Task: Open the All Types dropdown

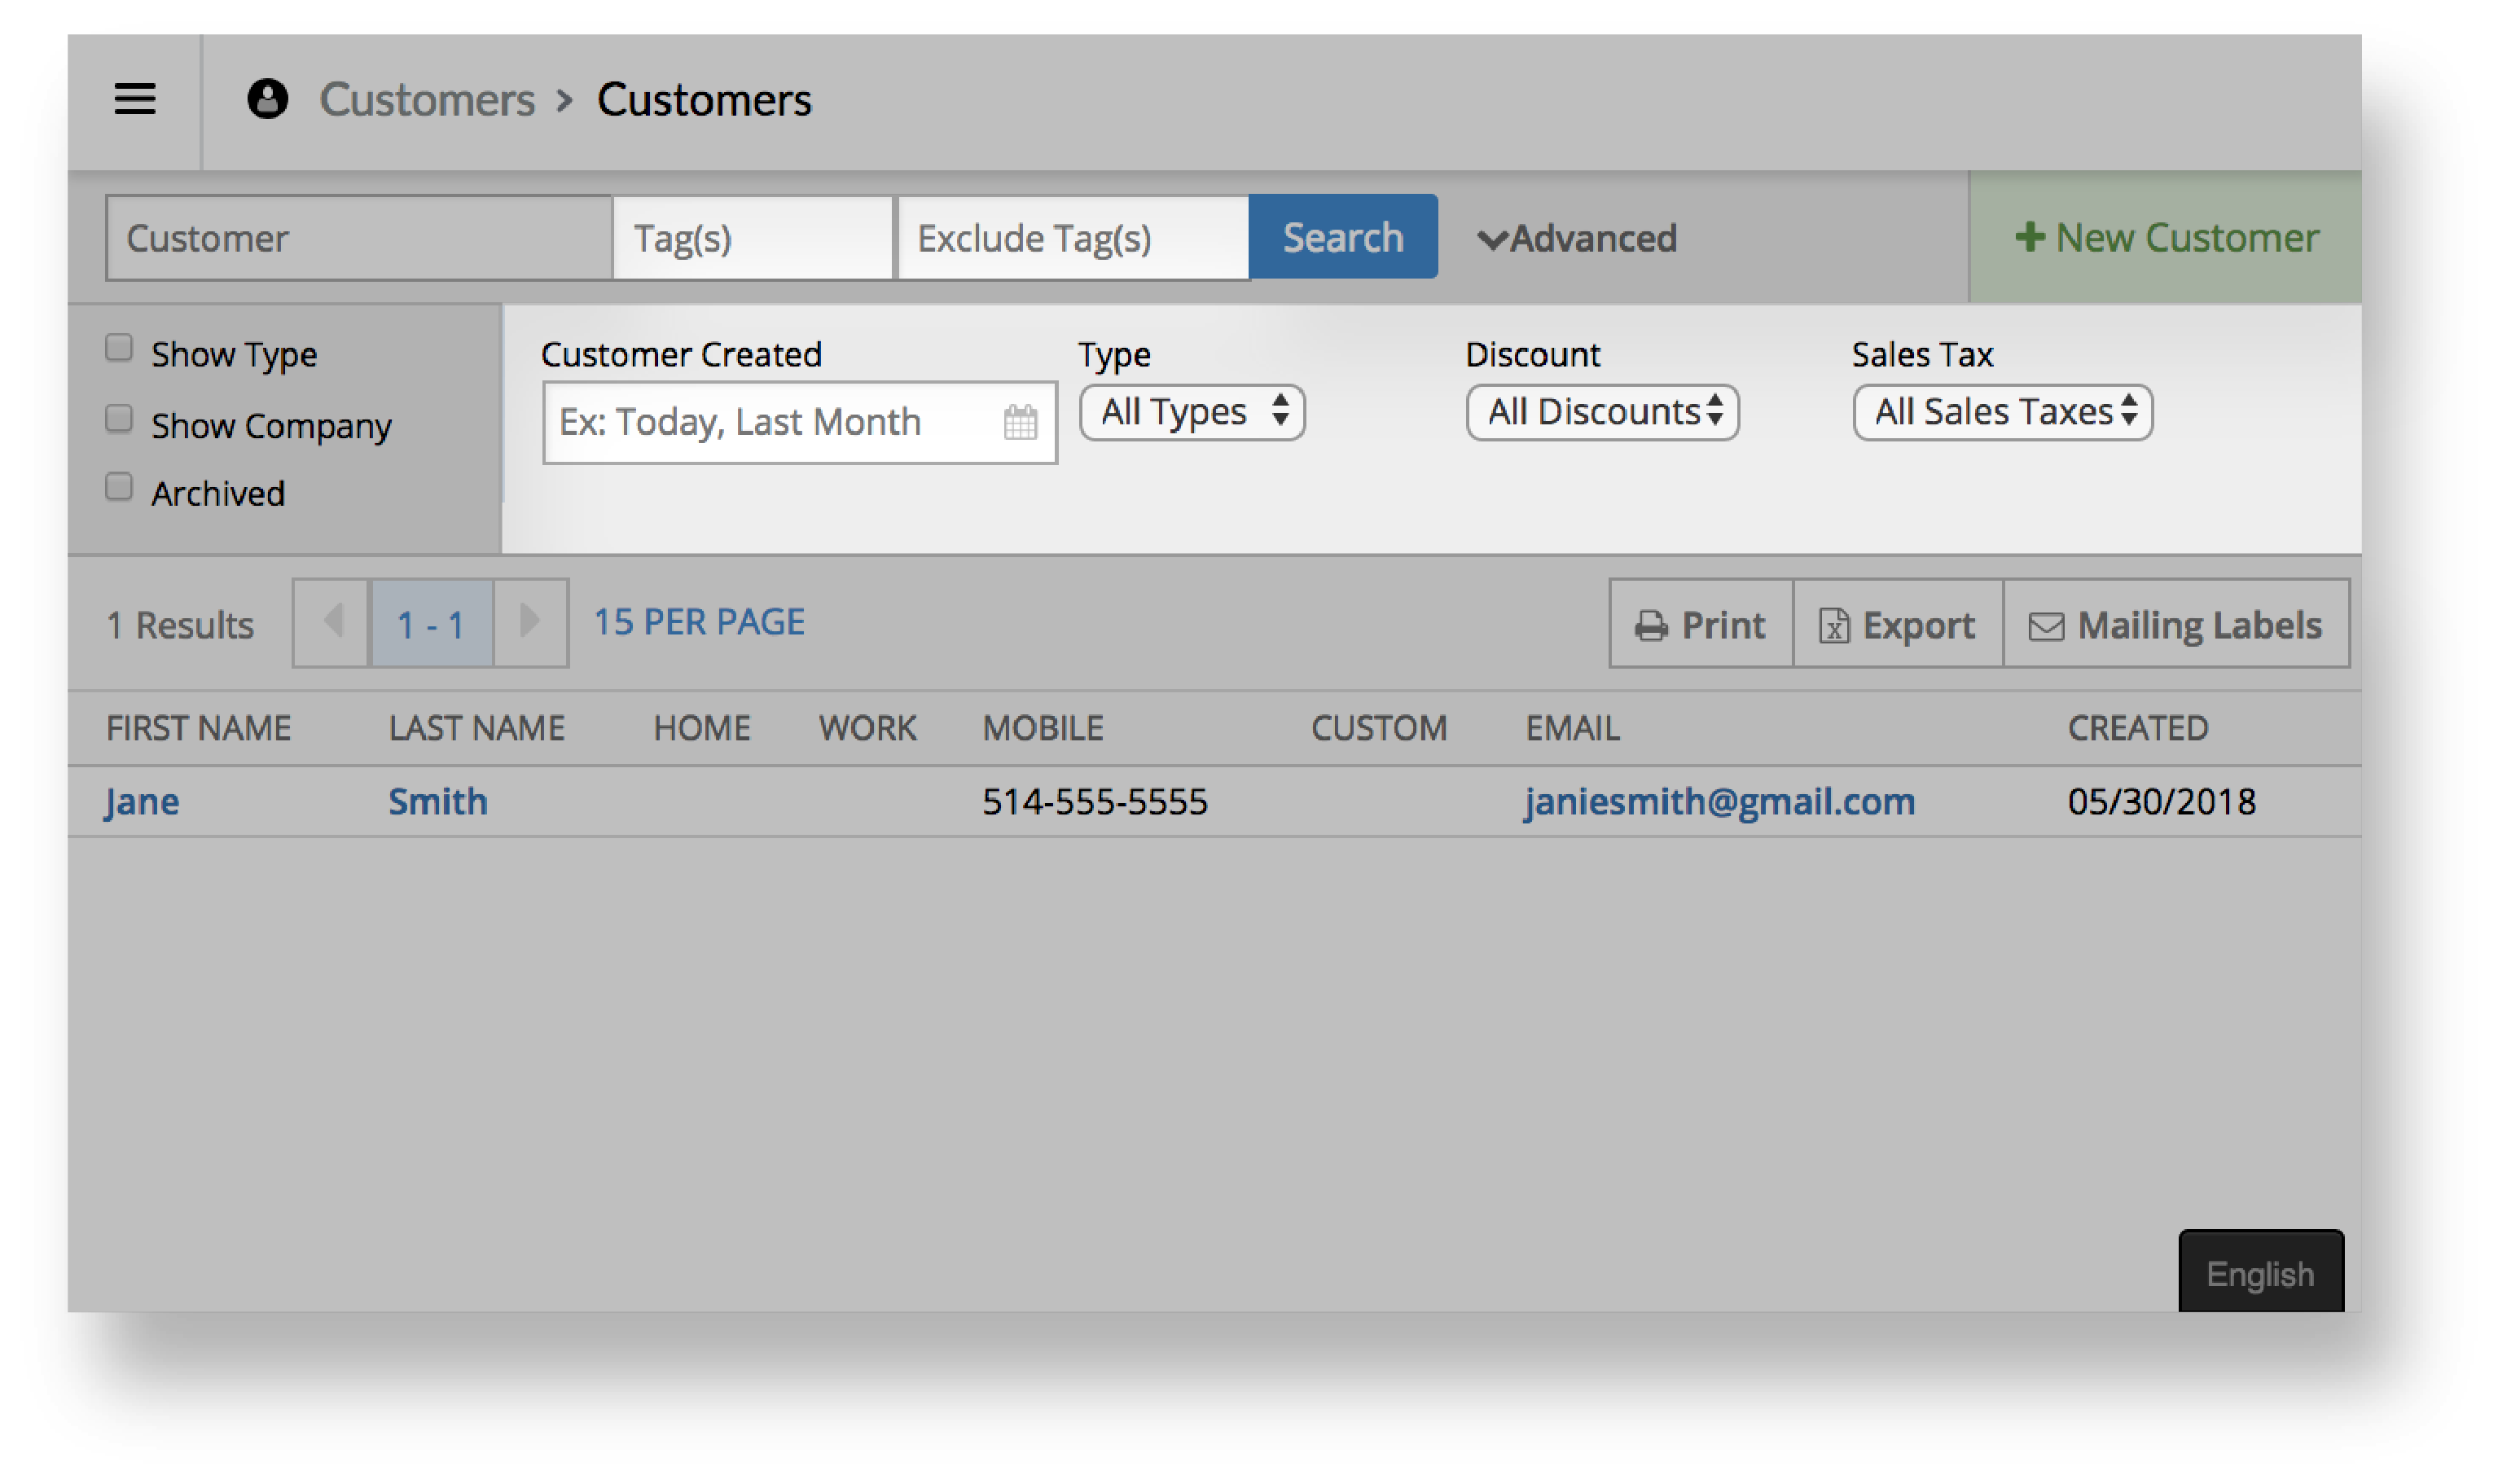Action: coord(1192,412)
